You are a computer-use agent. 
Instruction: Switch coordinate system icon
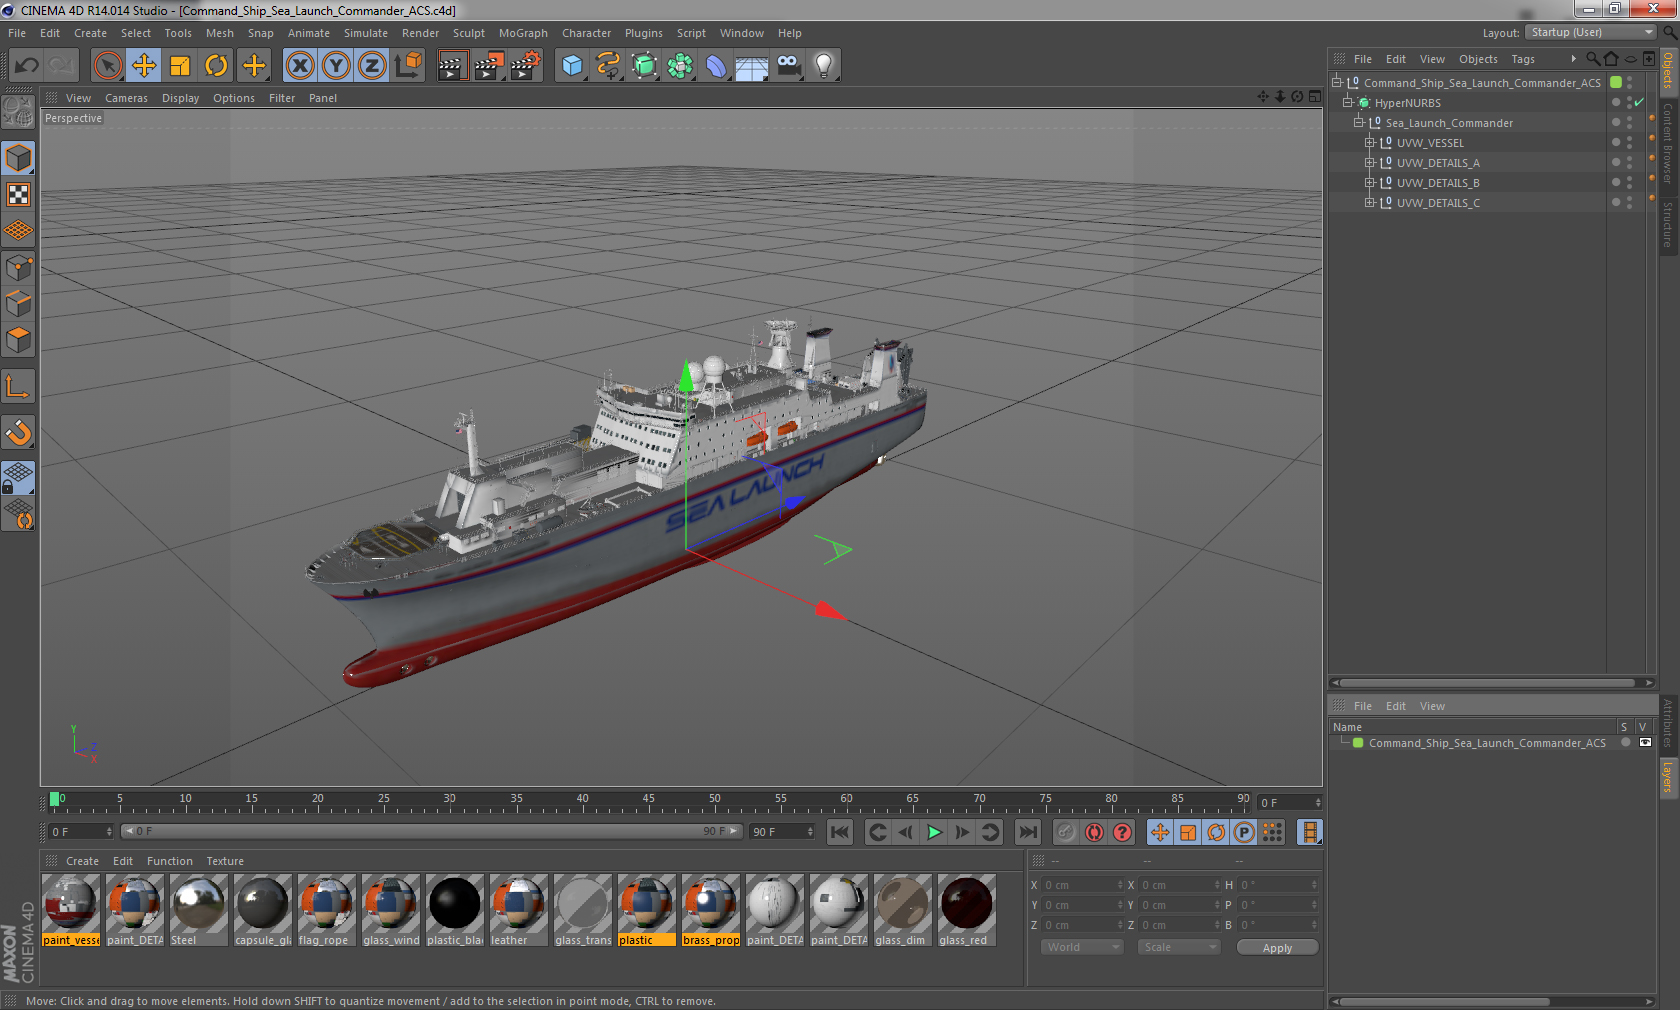tap(408, 66)
